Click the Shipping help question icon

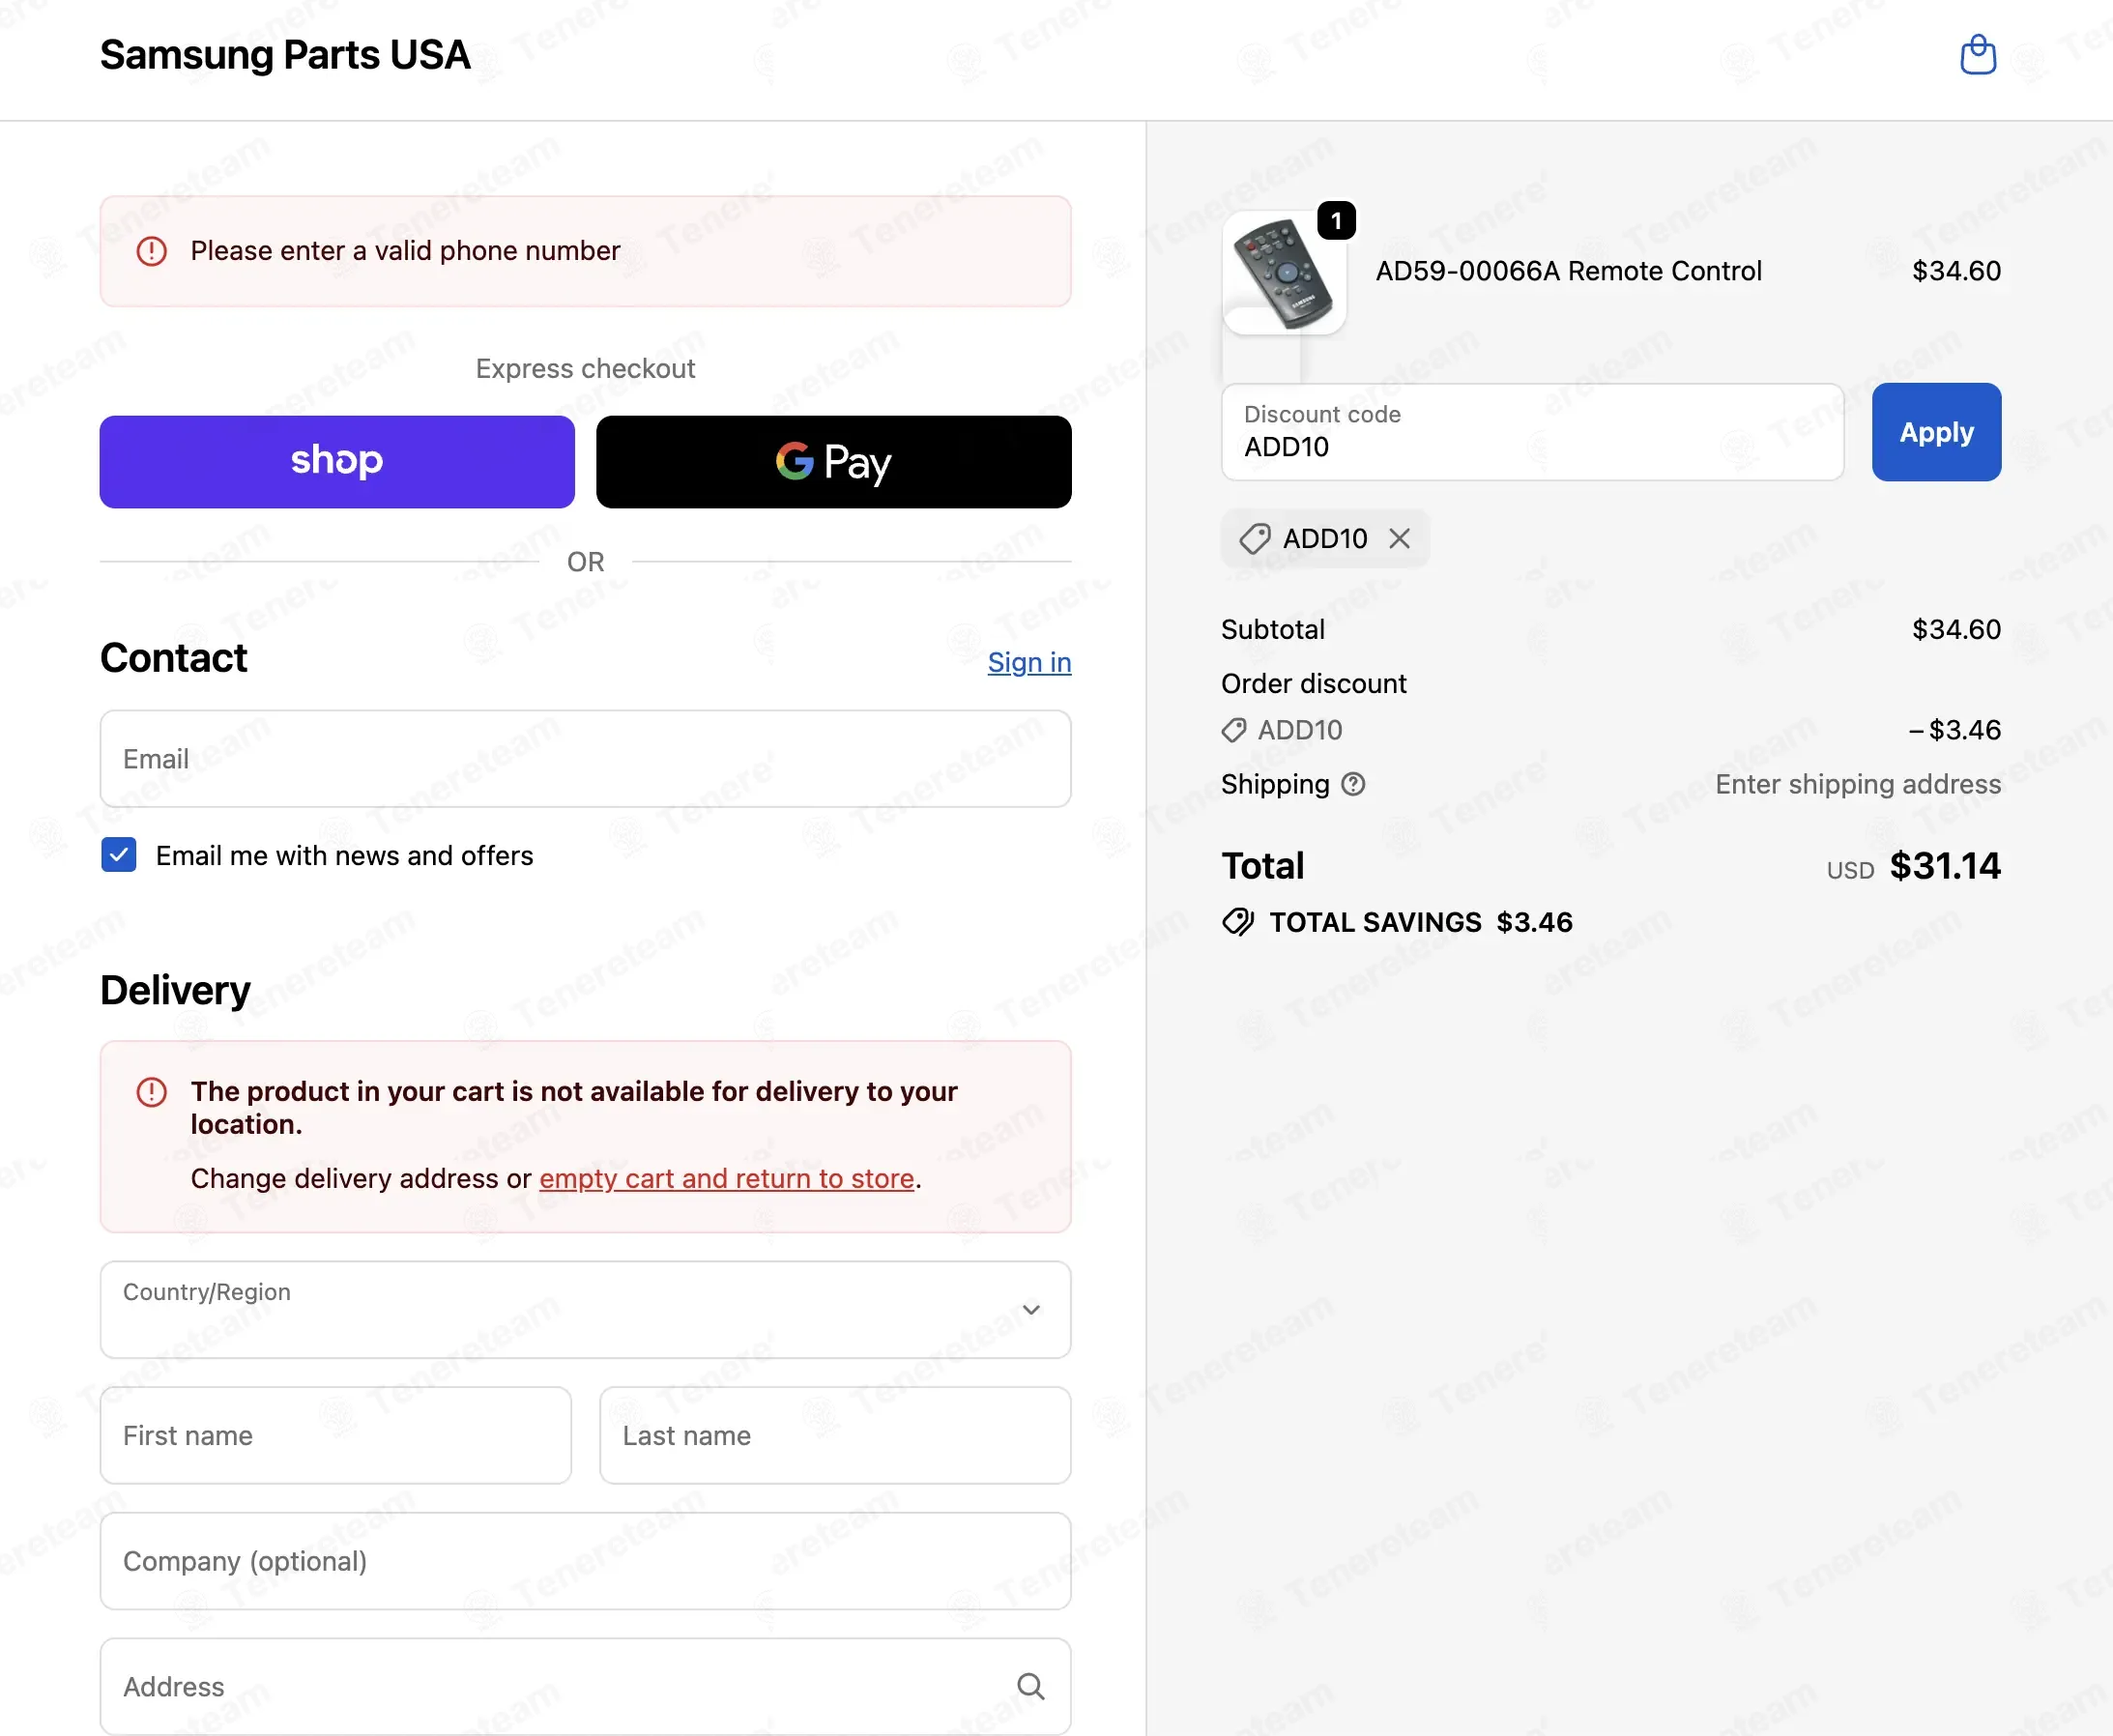[x=1353, y=784]
